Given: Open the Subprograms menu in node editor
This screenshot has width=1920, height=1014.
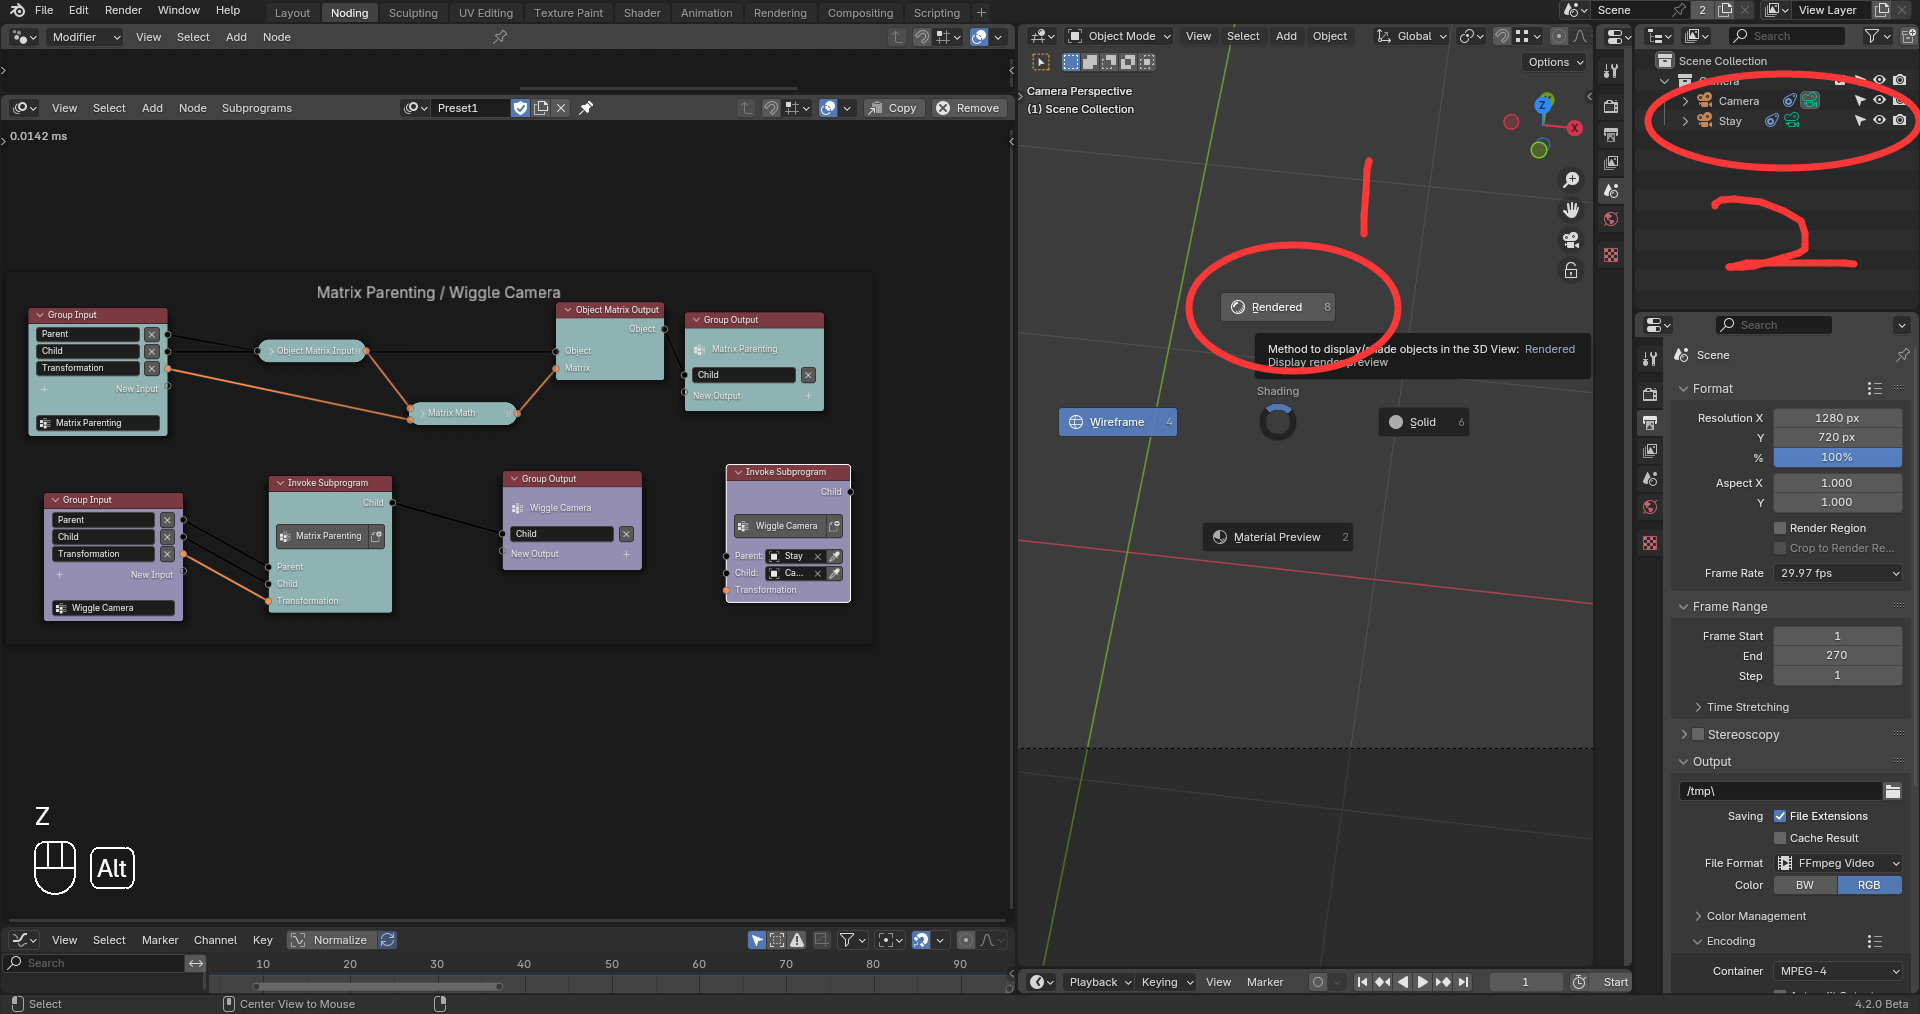Looking at the screenshot, I should coord(257,108).
